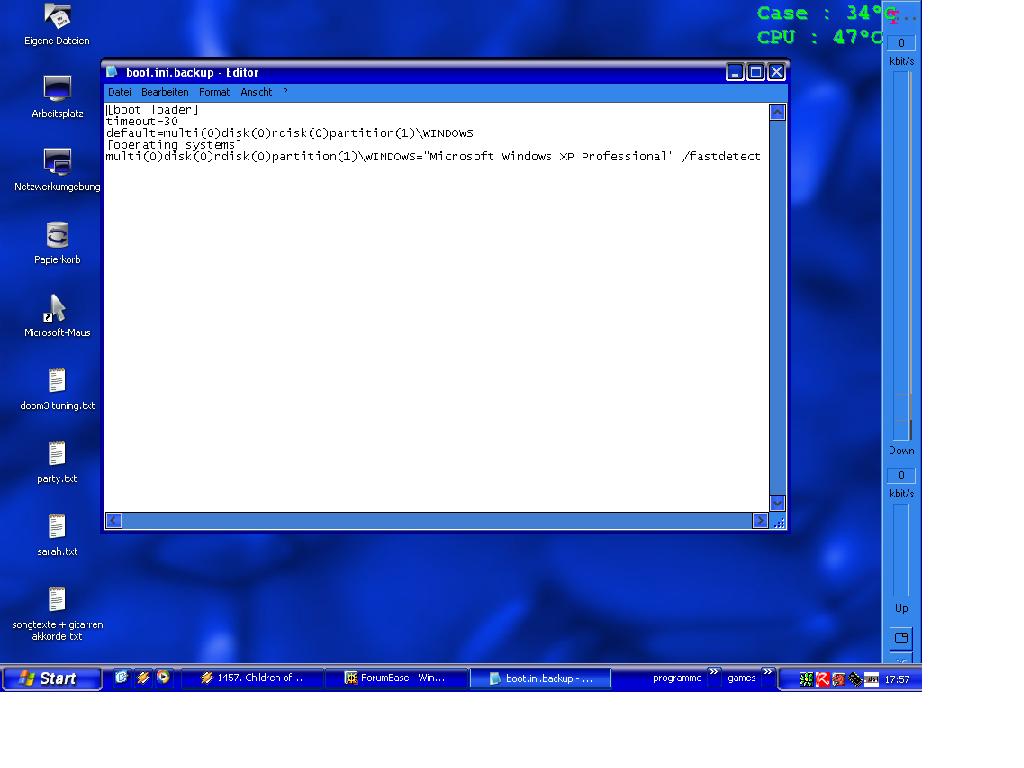
Task: Open the Start menu
Action: tap(52, 679)
